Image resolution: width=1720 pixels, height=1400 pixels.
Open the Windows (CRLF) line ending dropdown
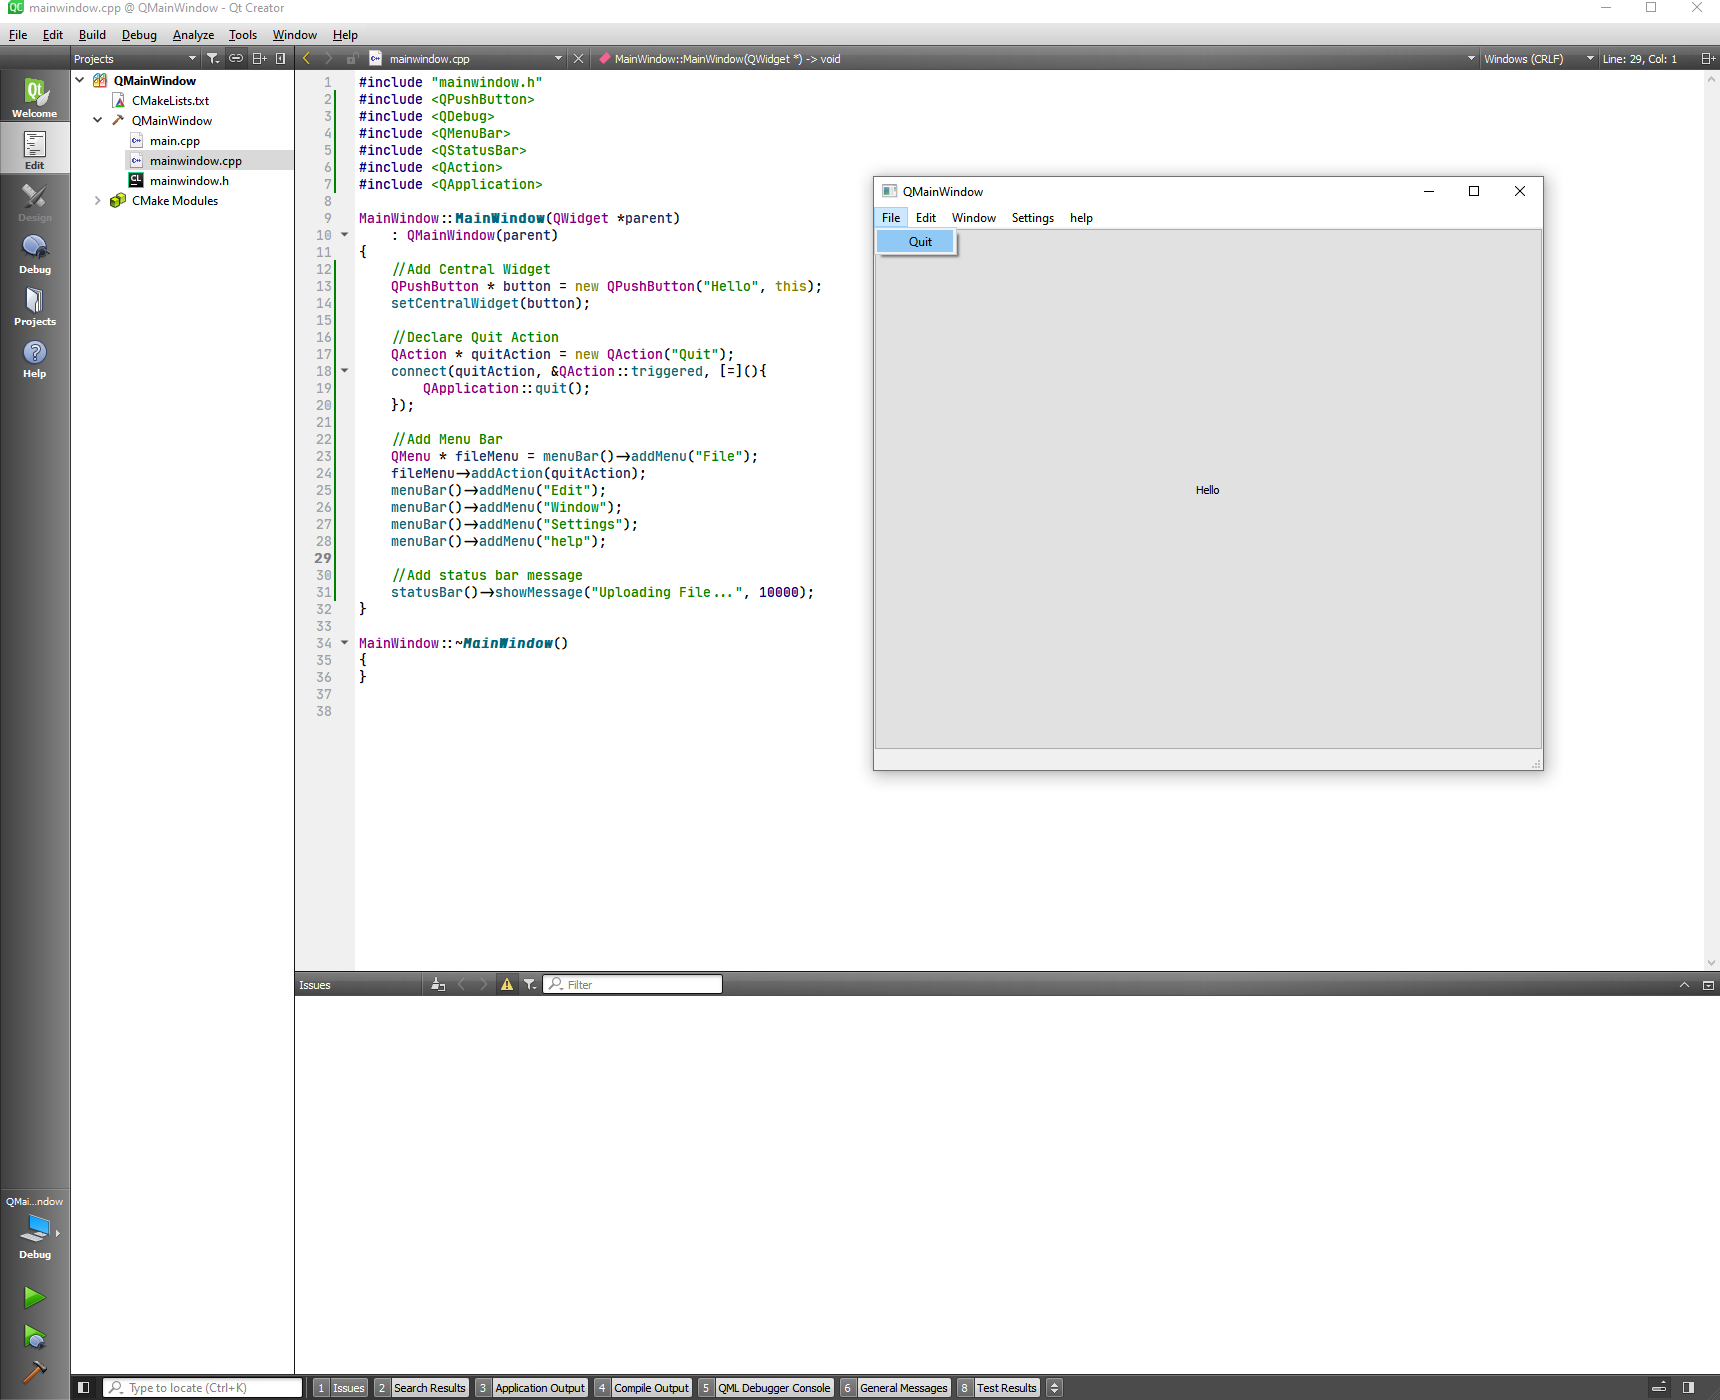coord(1538,59)
